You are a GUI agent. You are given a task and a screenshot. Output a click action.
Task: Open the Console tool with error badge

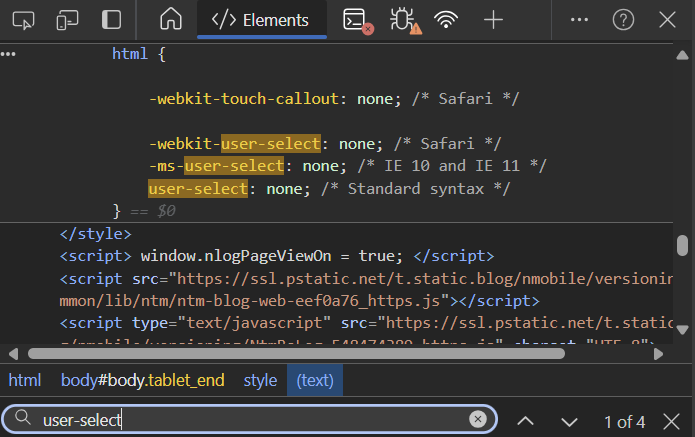[x=357, y=20]
